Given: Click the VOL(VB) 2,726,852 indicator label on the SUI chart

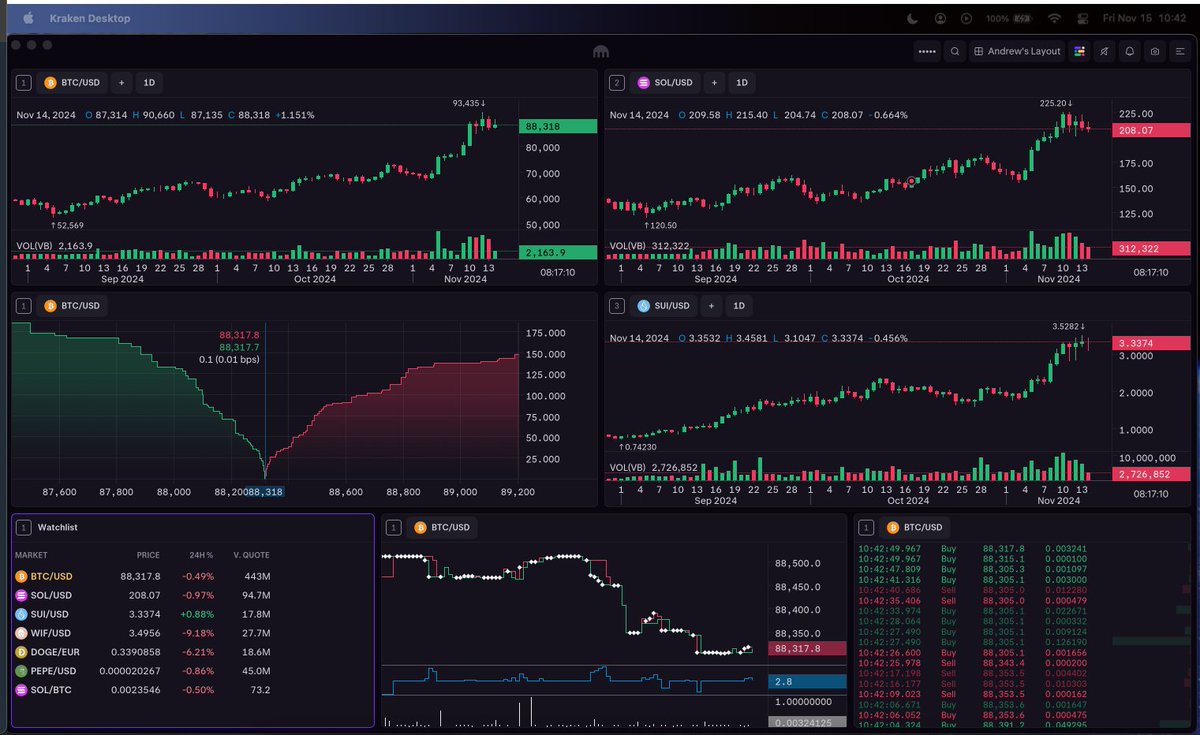Looking at the screenshot, I should click(x=654, y=467).
